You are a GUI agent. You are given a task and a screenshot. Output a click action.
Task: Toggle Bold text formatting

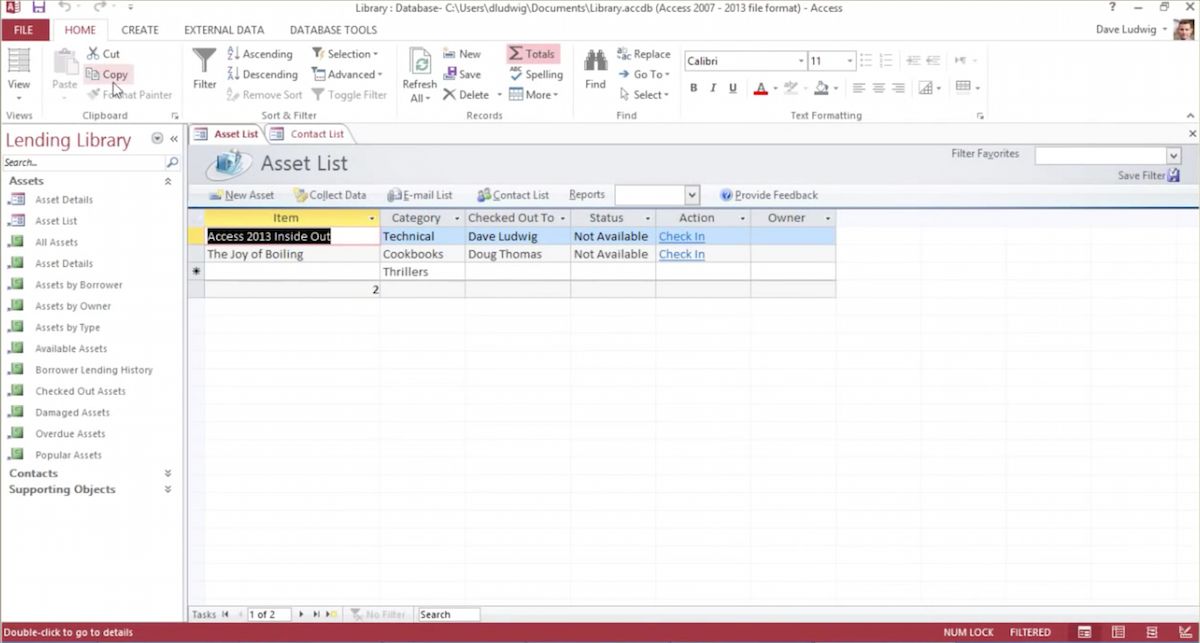[693, 88]
